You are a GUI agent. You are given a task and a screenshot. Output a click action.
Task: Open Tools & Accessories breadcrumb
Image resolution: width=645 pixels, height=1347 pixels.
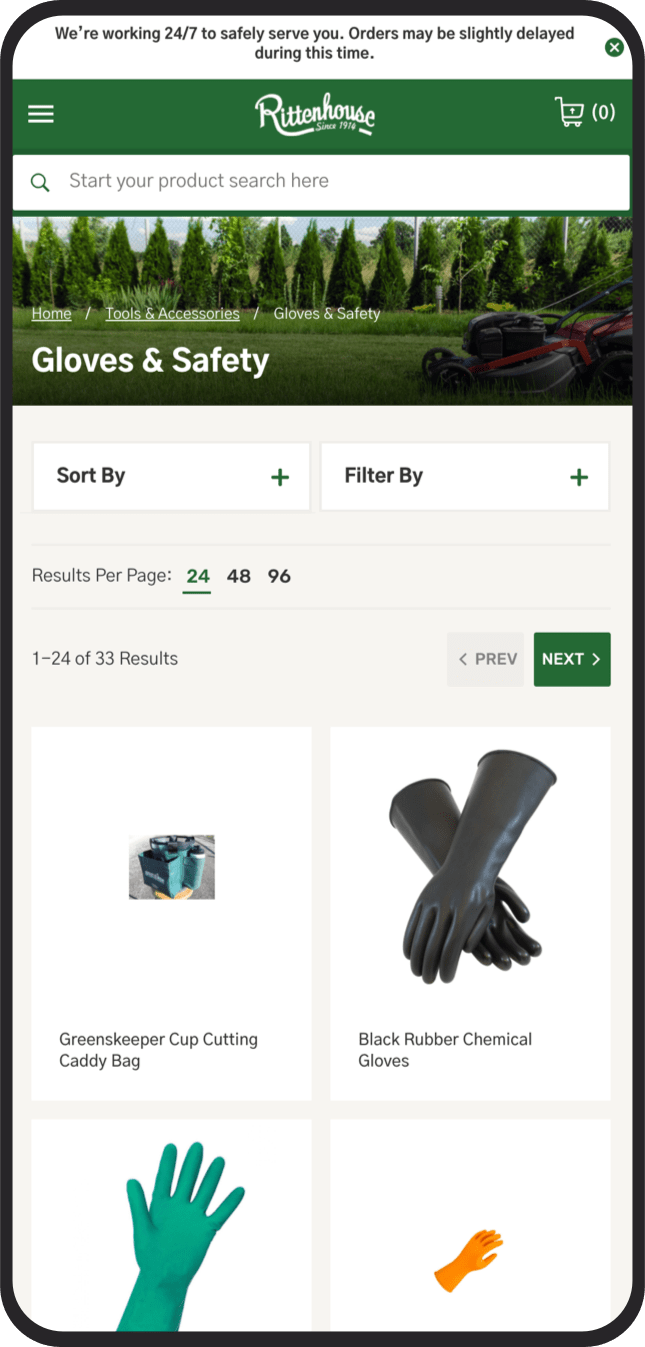click(x=173, y=314)
